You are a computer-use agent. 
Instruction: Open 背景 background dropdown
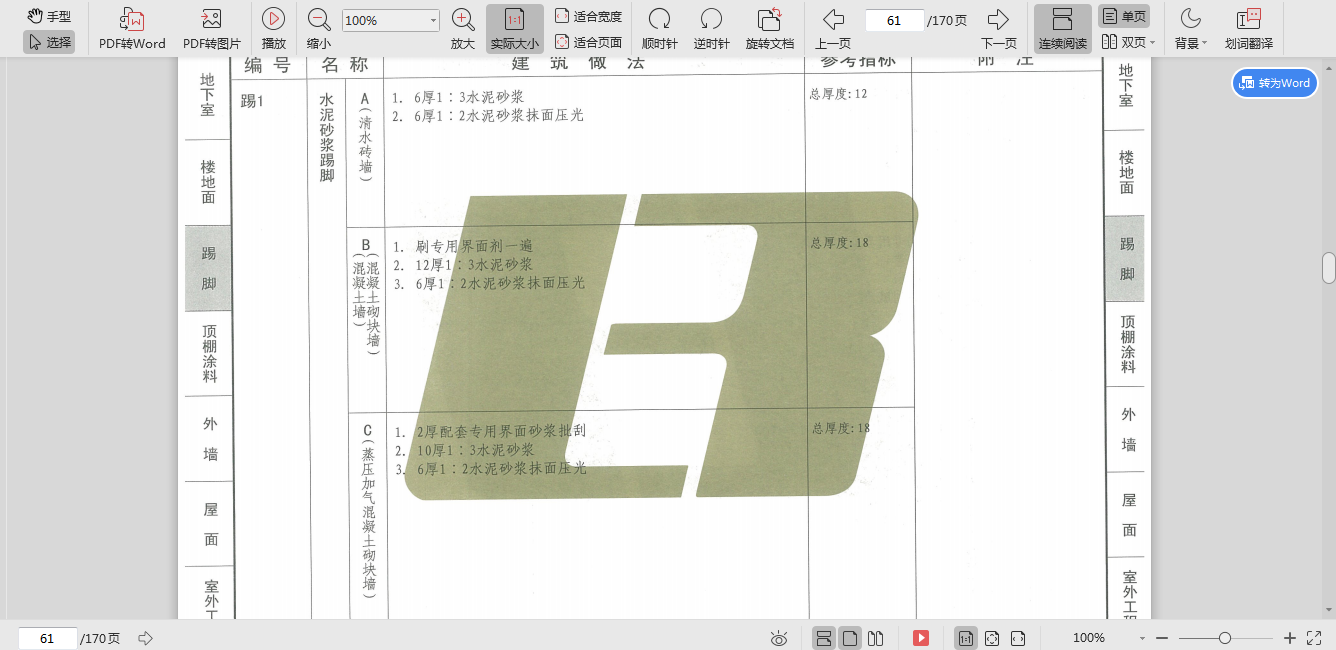pyautogui.click(x=1190, y=29)
